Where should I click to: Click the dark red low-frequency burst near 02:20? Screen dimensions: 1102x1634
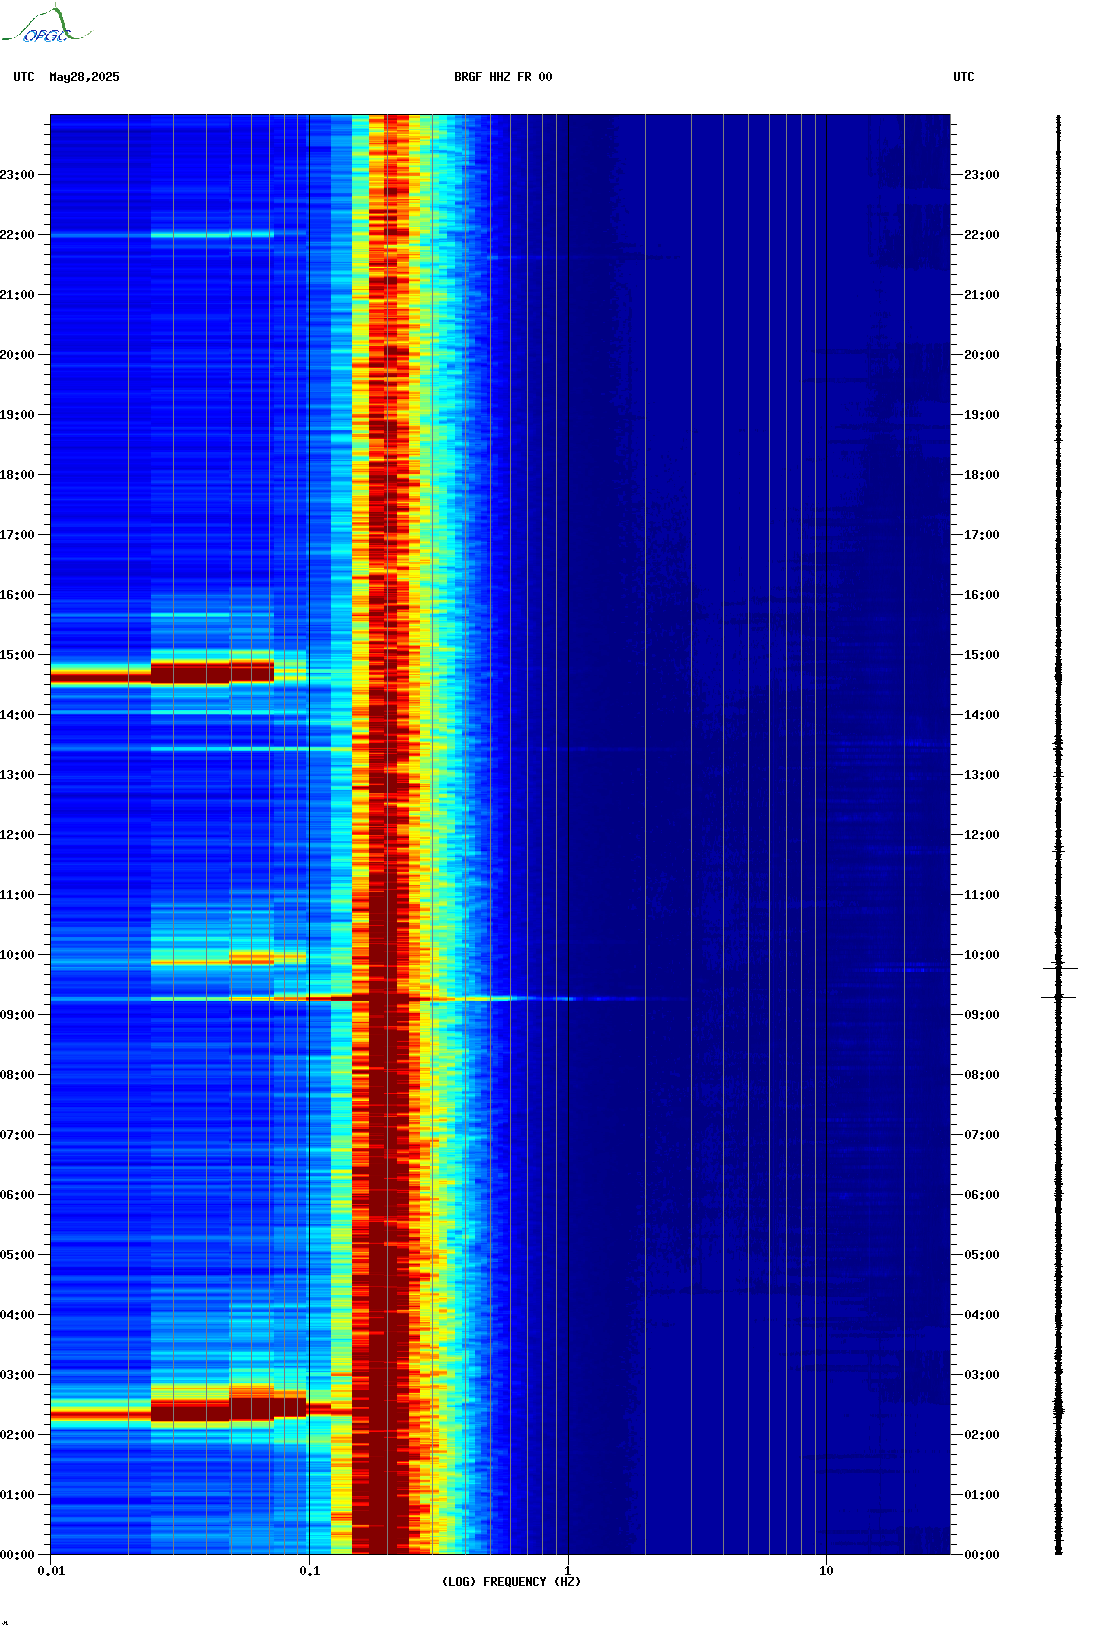pos(178,1410)
